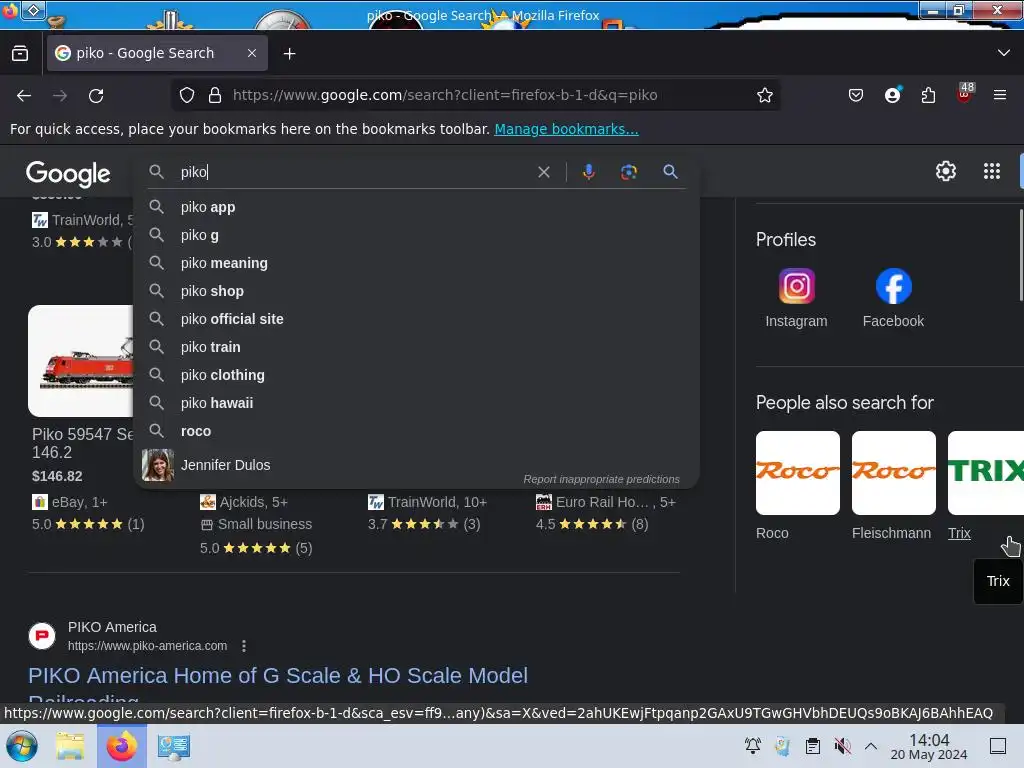Select suggestion "piko meaning"
1024x768 pixels.
(x=417, y=263)
